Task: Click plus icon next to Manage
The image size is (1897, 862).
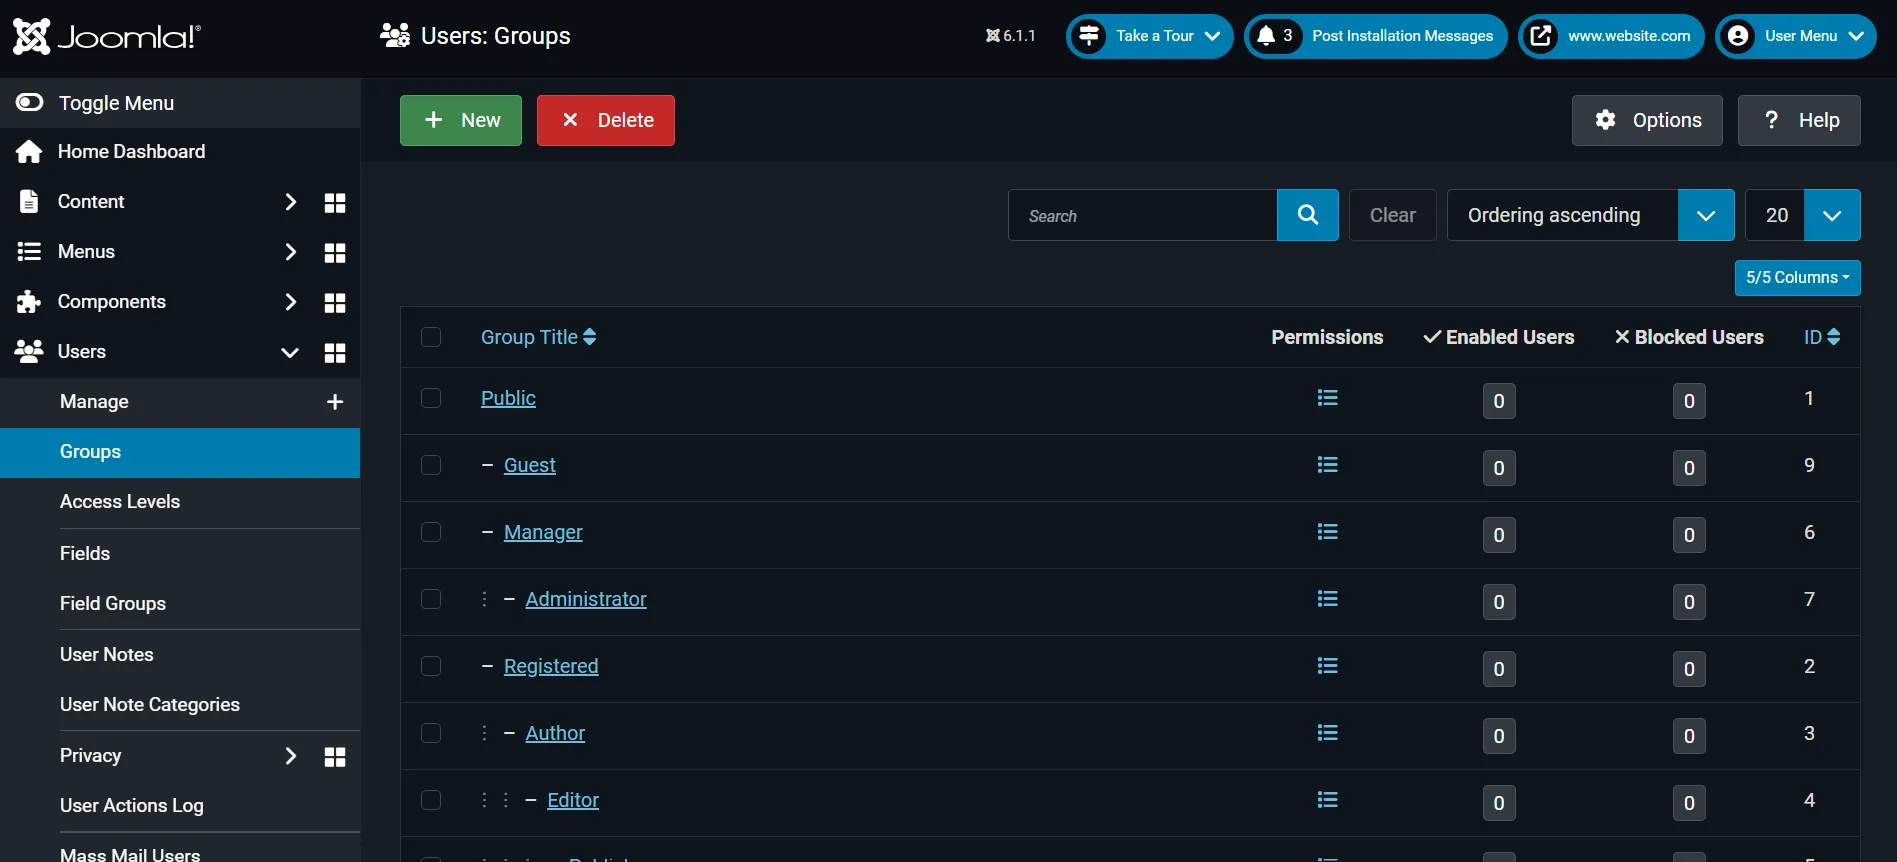Action: click(x=335, y=402)
